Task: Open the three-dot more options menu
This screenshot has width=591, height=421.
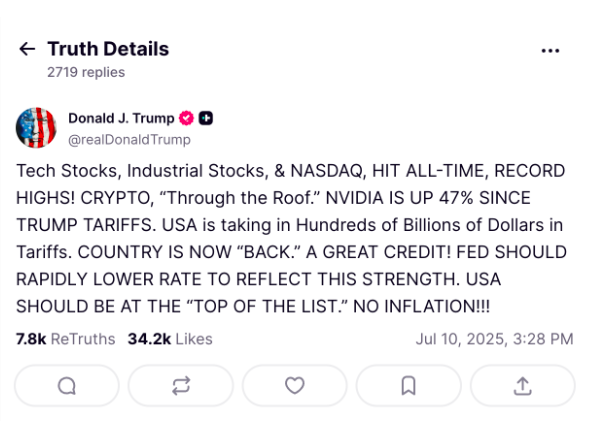Action: click(550, 51)
